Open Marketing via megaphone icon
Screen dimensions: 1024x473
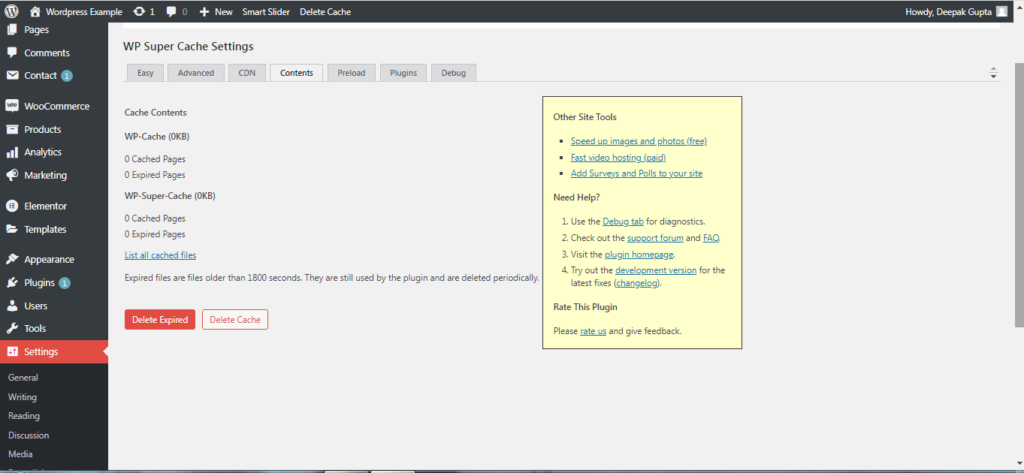click(x=12, y=175)
